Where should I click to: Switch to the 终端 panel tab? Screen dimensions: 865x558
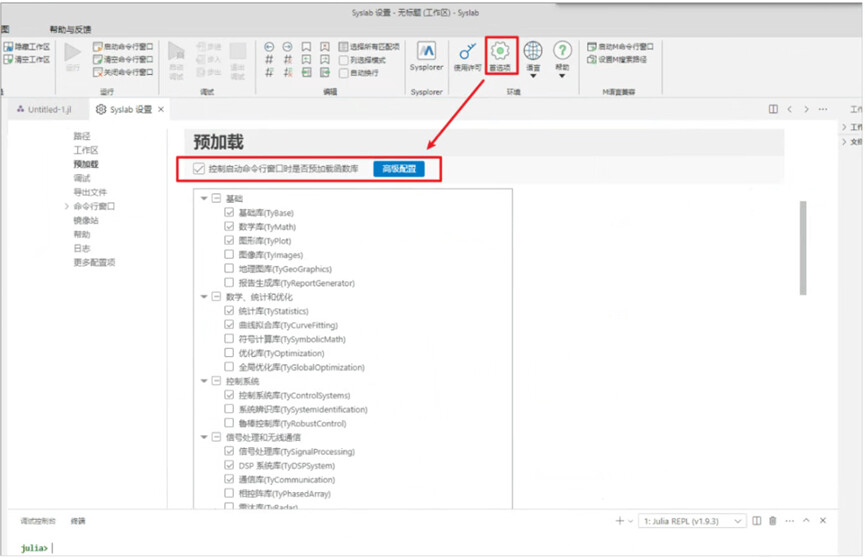tap(78, 521)
